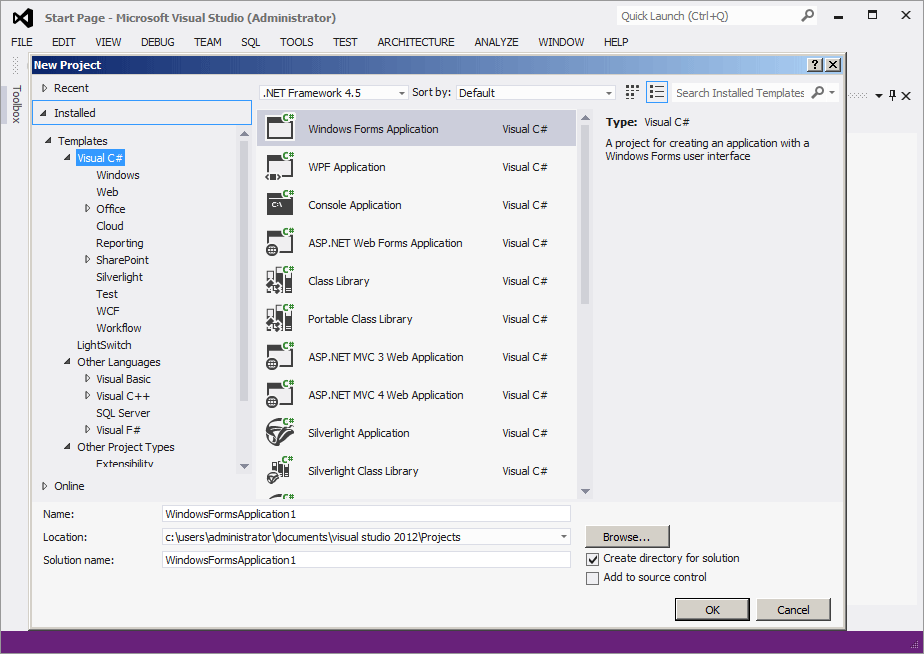Open the TOOLS menu
This screenshot has height=654, width=924.
pyautogui.click(x=296, y=42)
